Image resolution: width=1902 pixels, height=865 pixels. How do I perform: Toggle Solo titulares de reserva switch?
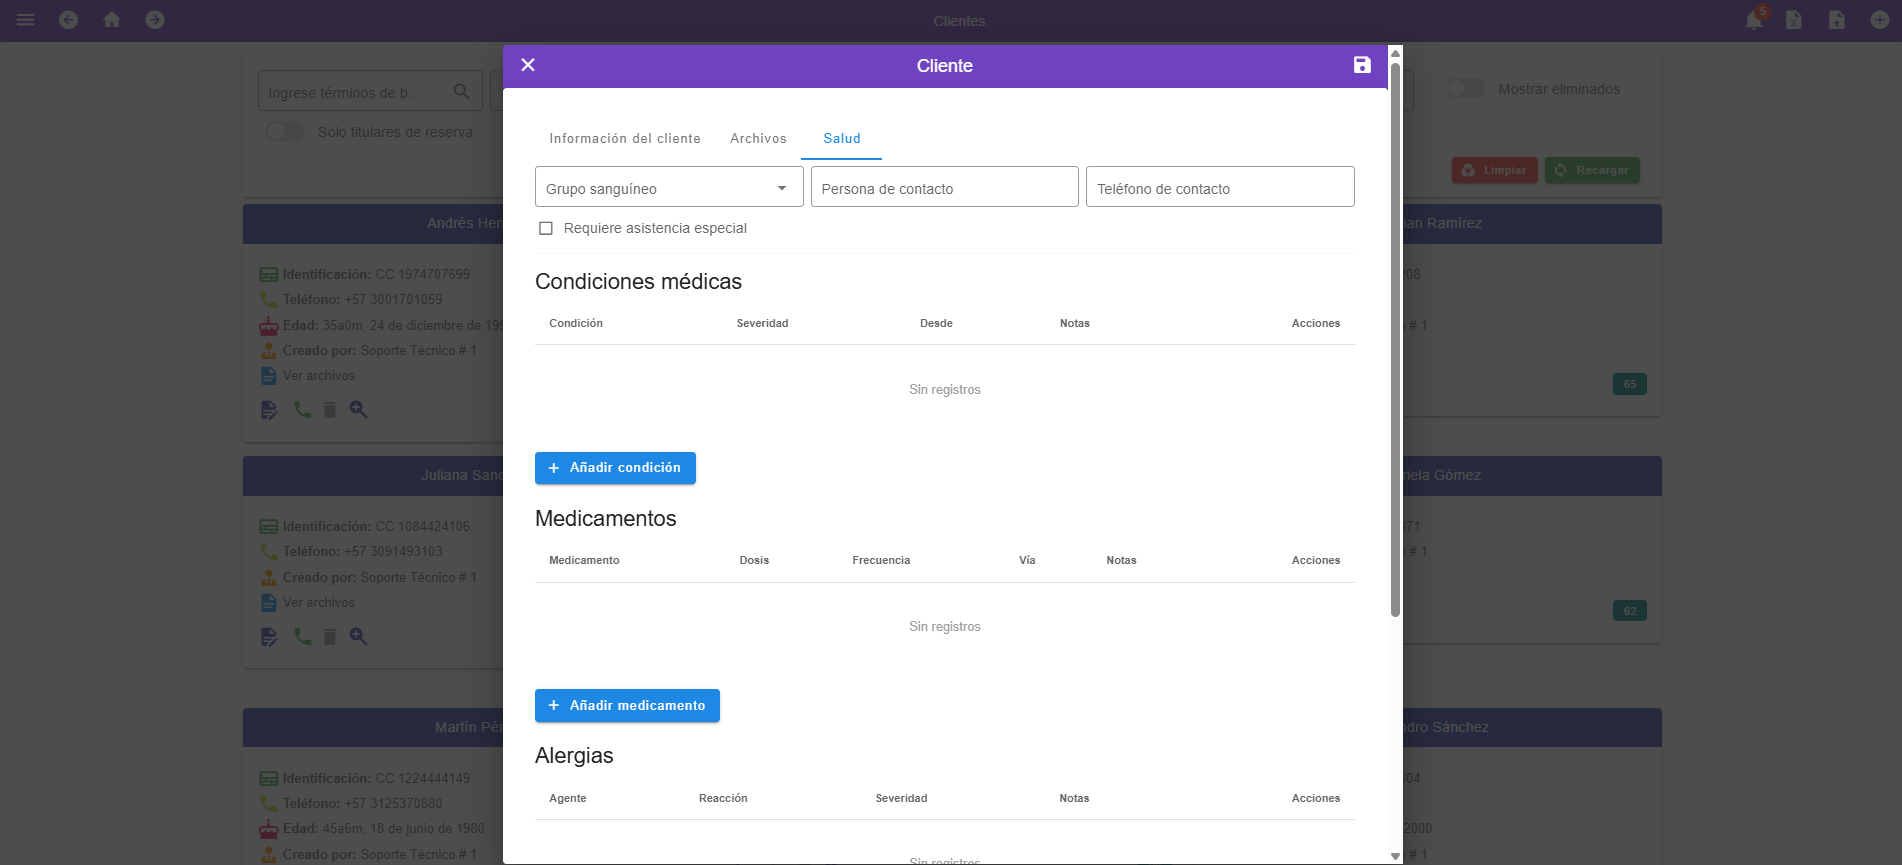pyautogui.click(x=285, y=132)
